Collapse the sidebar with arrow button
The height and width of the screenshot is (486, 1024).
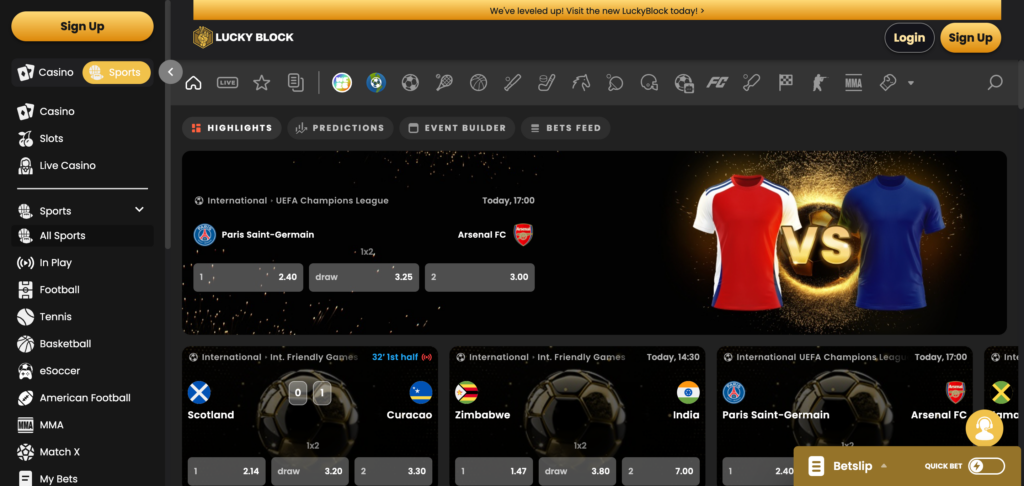(170, 72)
